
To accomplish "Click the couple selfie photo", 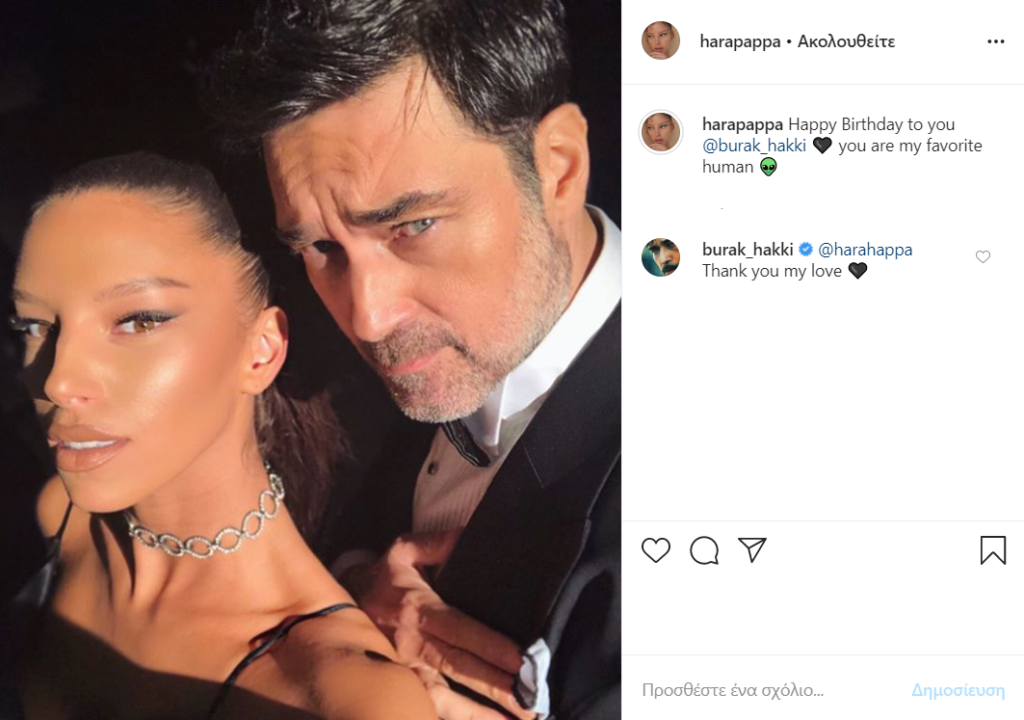I will click(310, 360).
